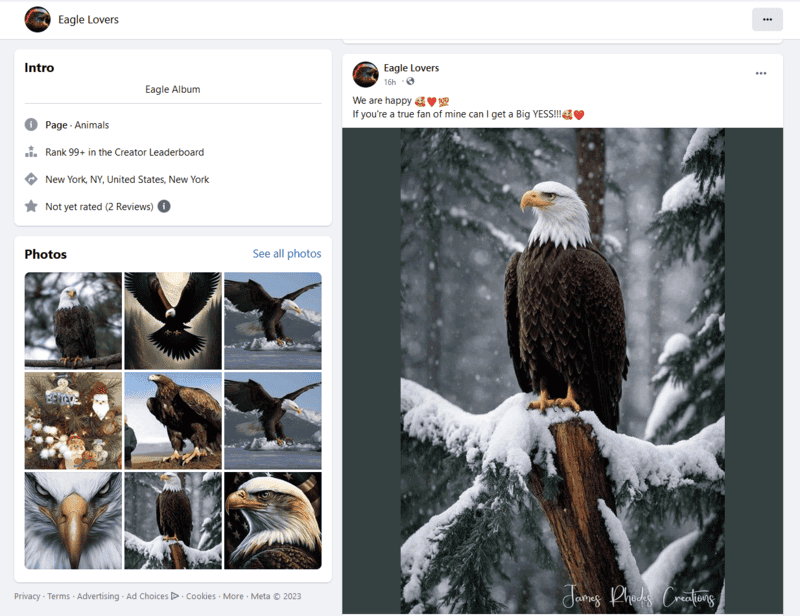Viewport: 800px width, 616px height.
Task: Click the public globe icon on post
Action: [410, 81]
